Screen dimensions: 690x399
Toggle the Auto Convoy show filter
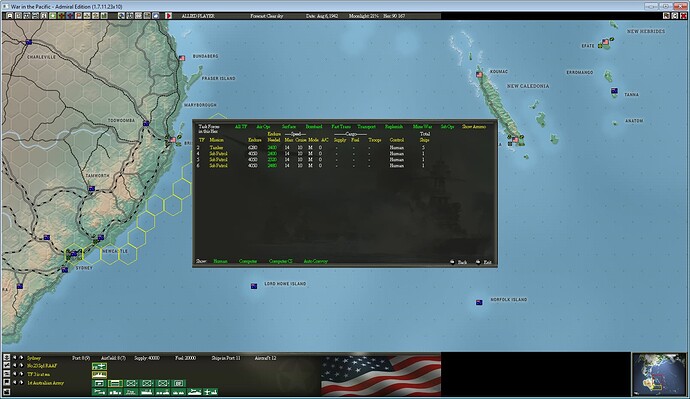(316, 261)
